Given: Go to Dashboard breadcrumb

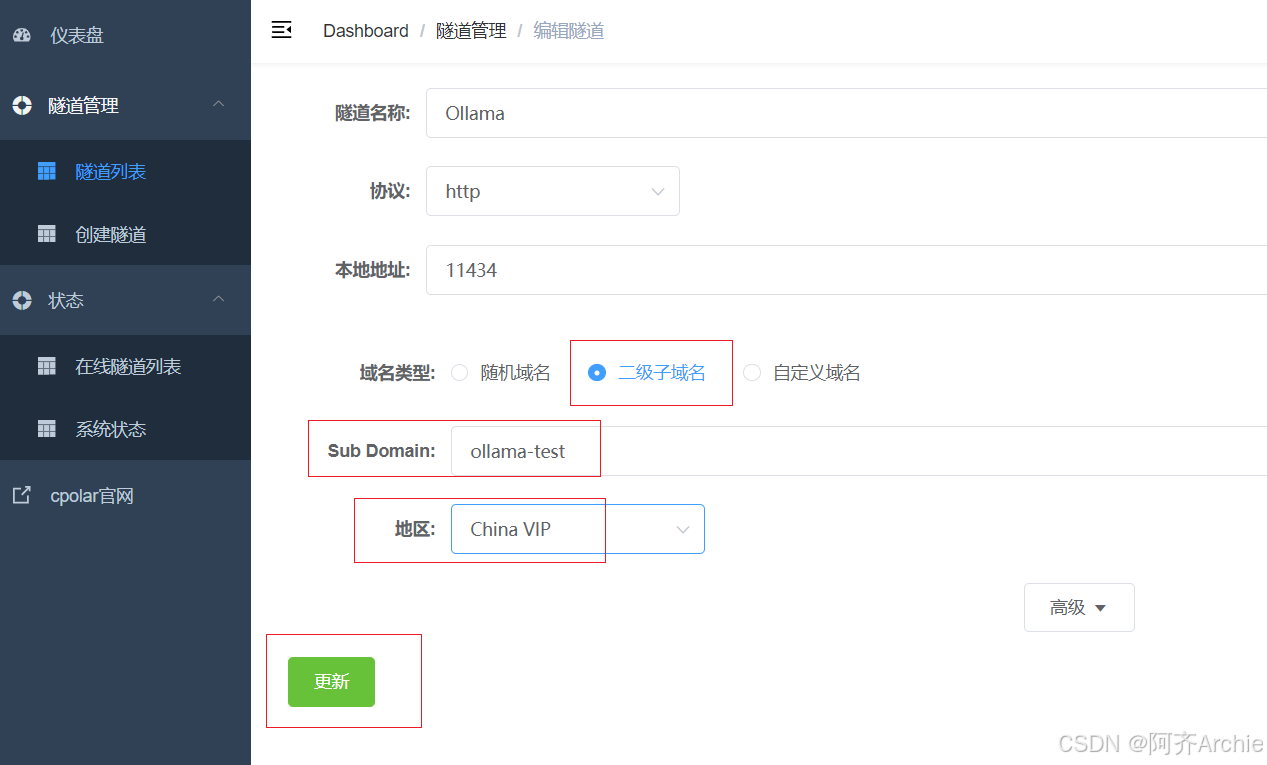Looking at the screenshot, I should coord(365,31).
